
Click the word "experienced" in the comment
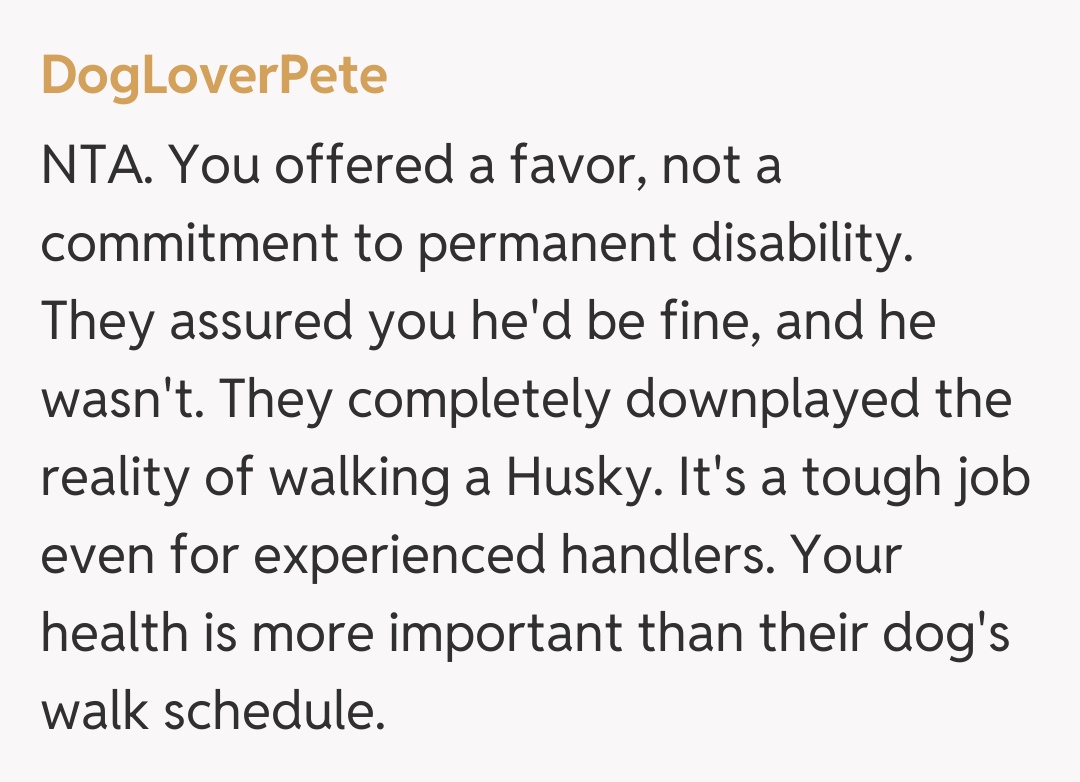[x=385, y=557]
